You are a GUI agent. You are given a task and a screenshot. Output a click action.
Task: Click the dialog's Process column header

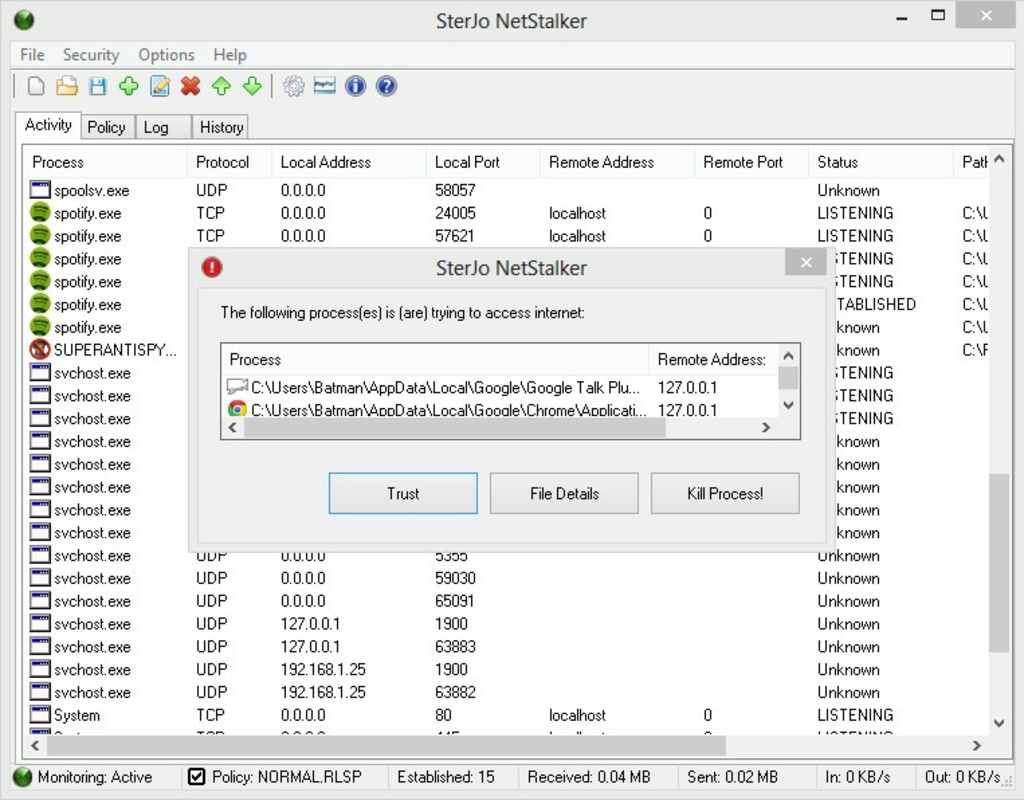click(435, 359)
